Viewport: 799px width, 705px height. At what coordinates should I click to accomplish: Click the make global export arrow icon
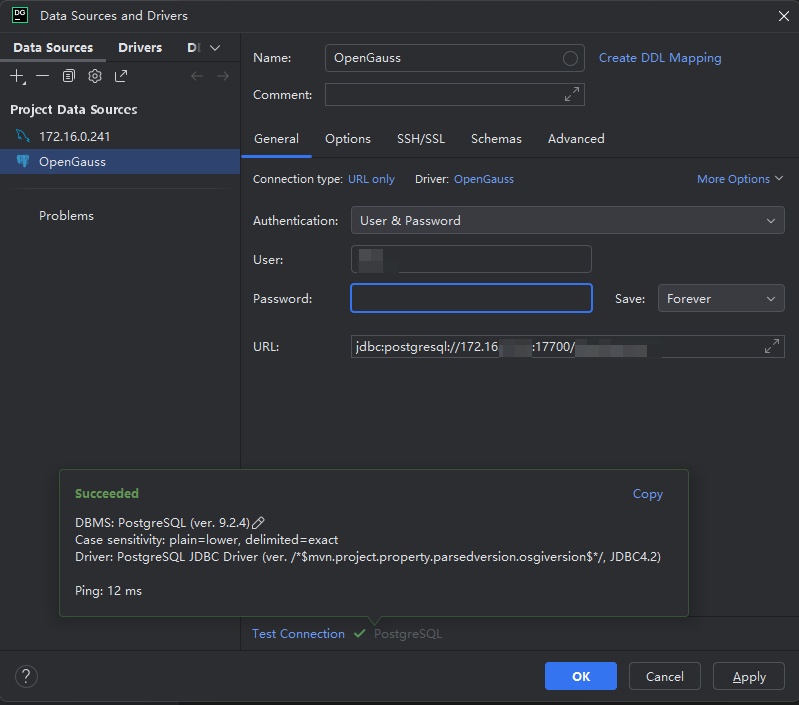pyautogui.click(x=121, y=76)
